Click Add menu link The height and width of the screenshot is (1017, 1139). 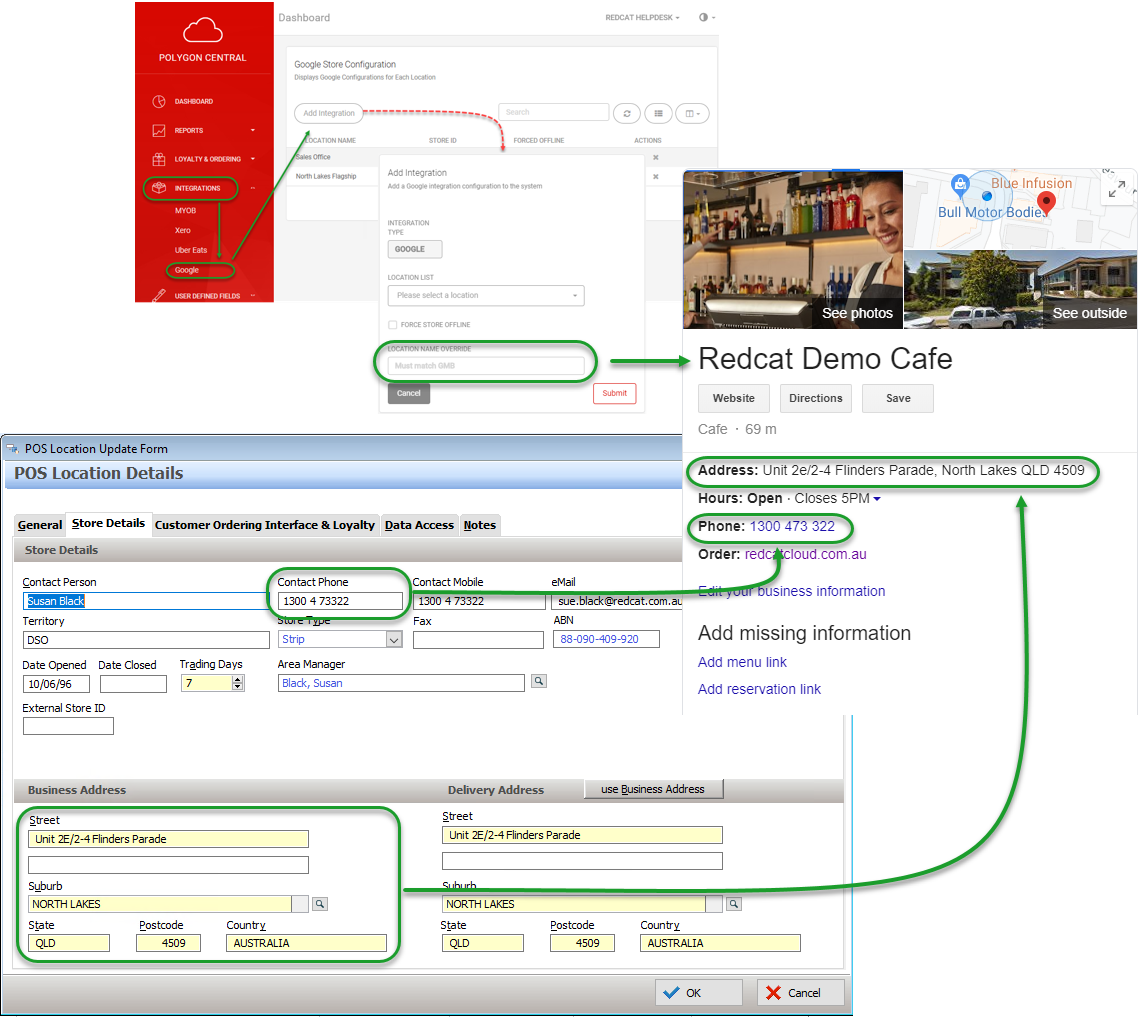point(742,663)
